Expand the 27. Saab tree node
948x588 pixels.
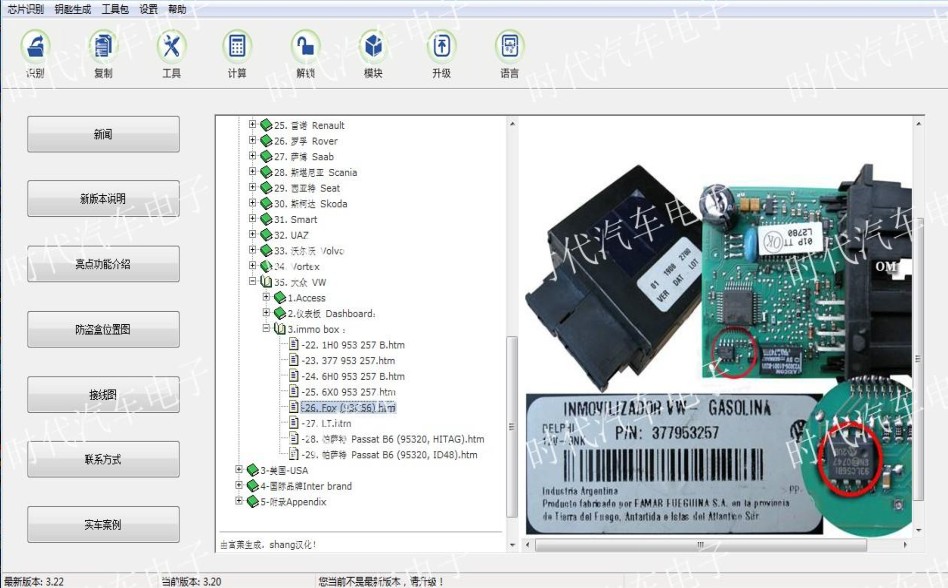pos(253,155)
